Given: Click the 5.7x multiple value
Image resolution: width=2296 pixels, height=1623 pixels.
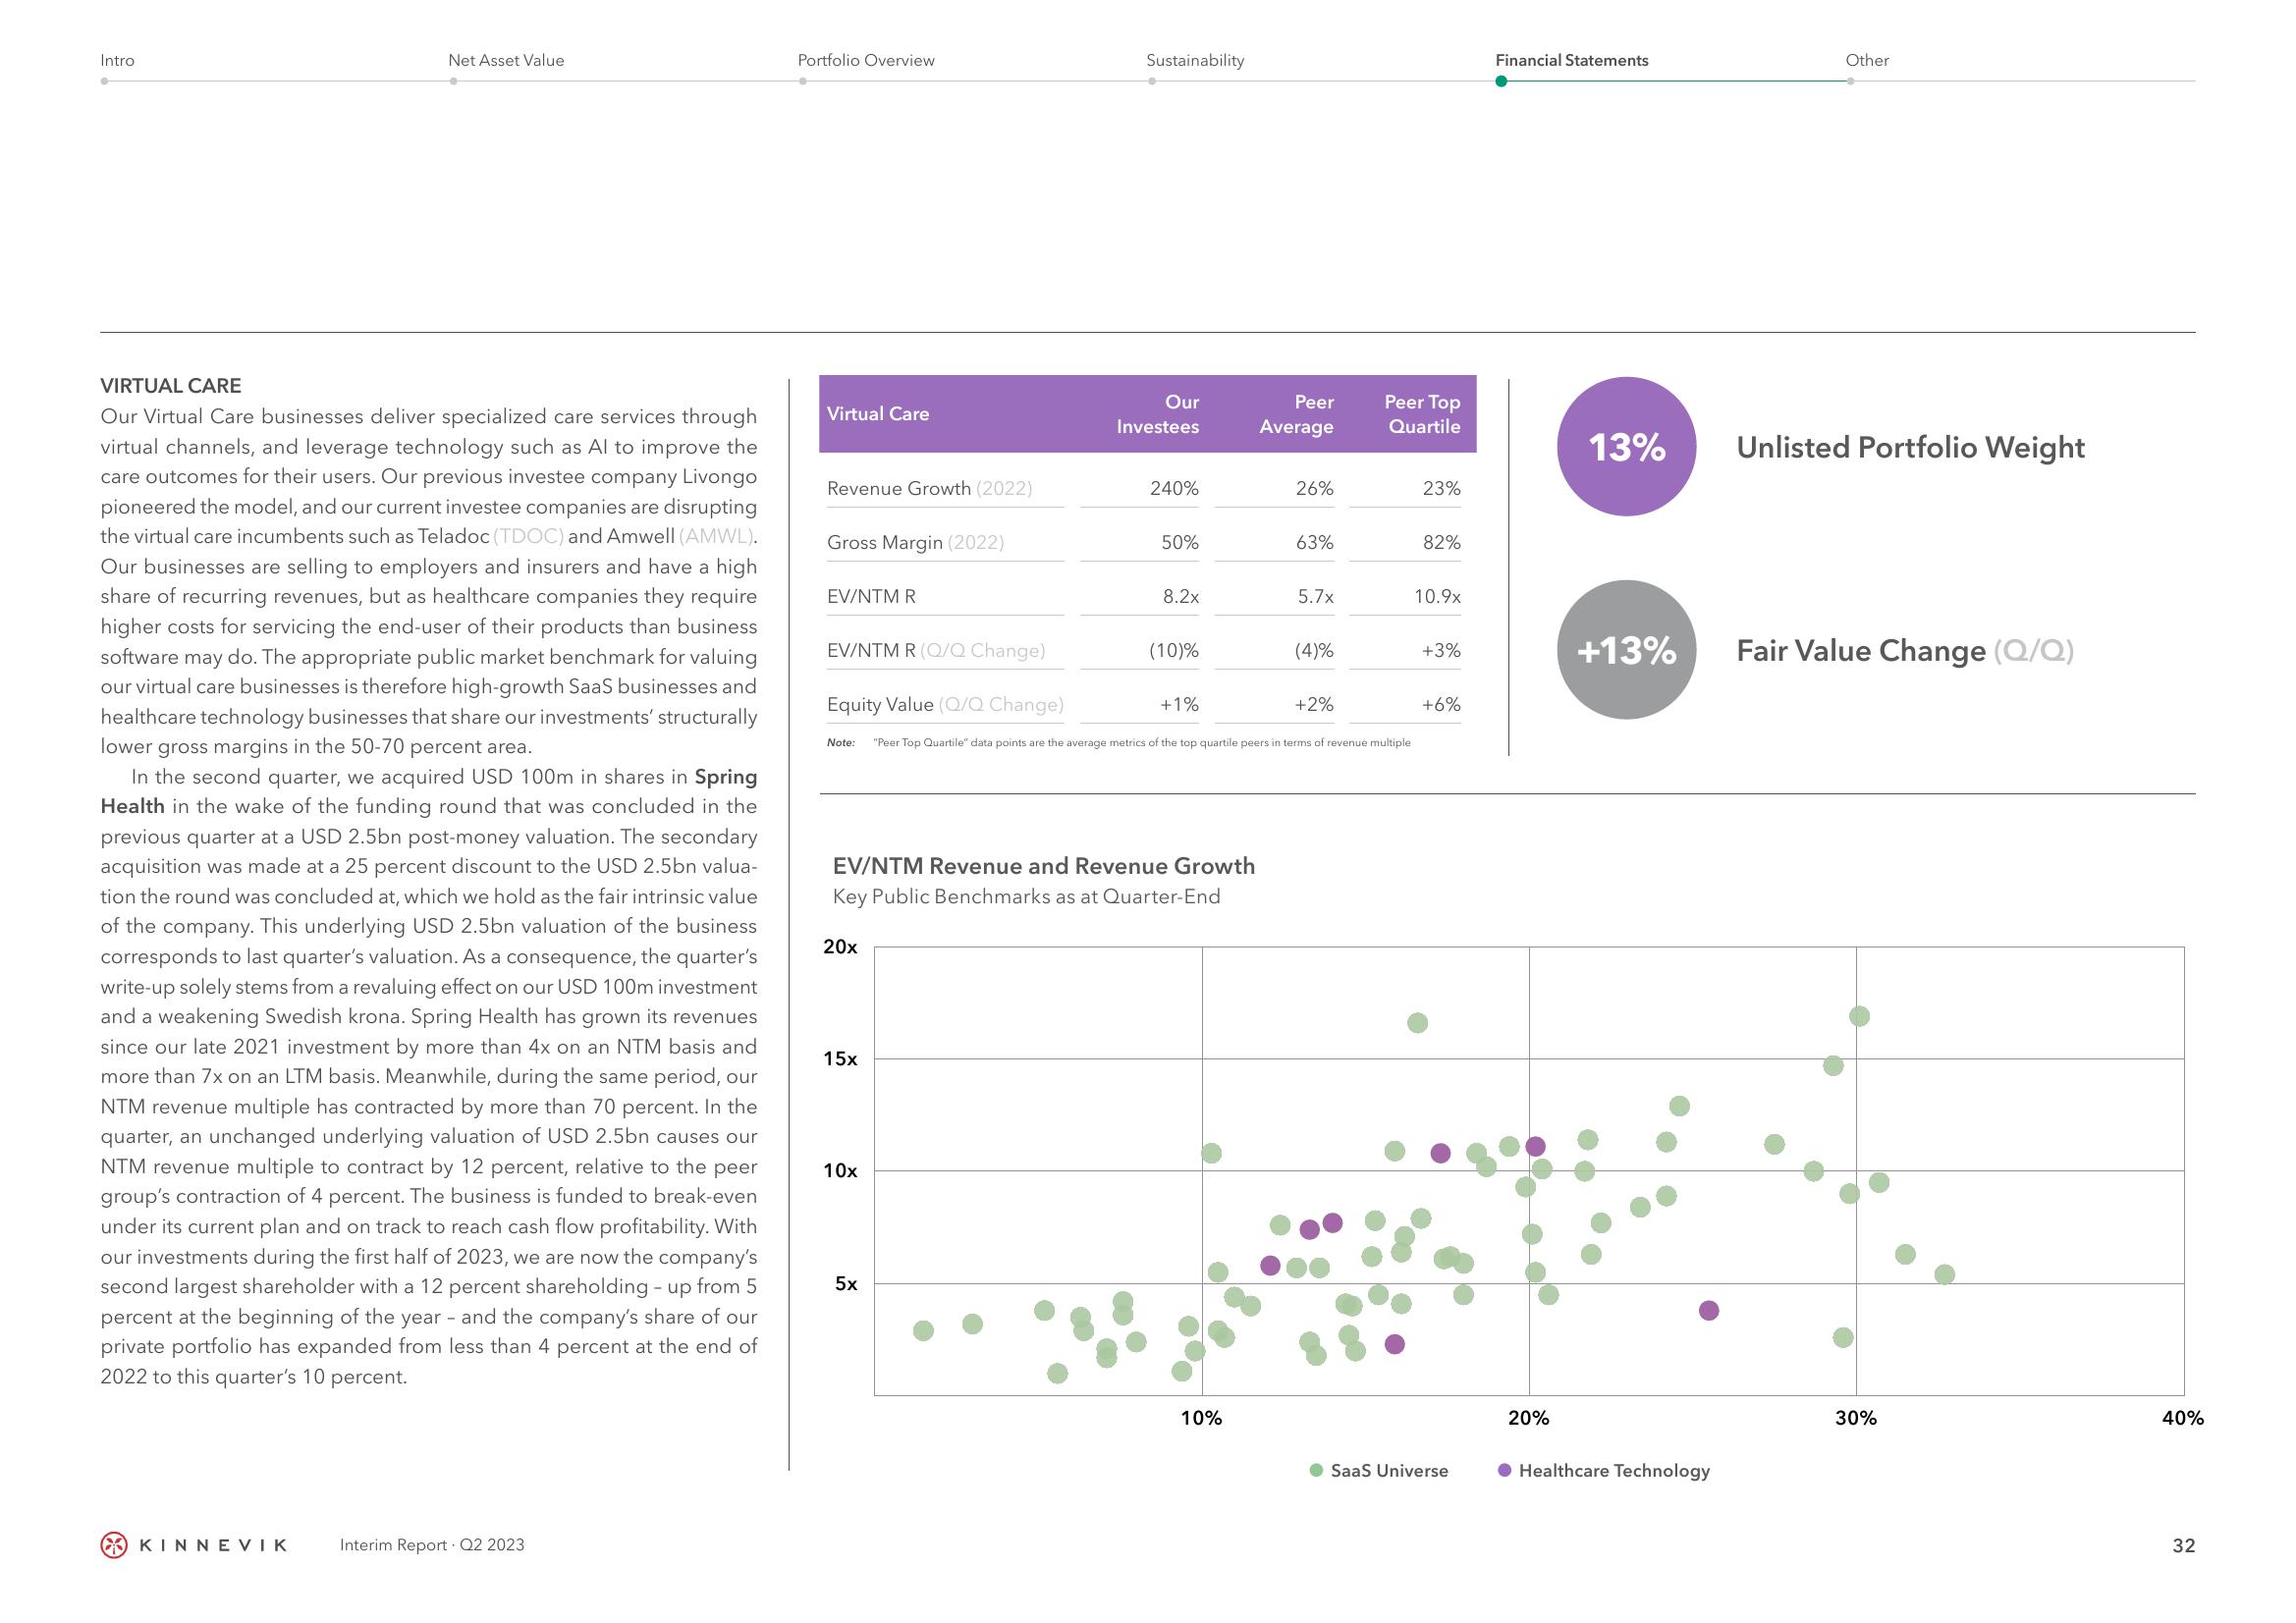Looking at the screenshot, I should coord(1316,596).
